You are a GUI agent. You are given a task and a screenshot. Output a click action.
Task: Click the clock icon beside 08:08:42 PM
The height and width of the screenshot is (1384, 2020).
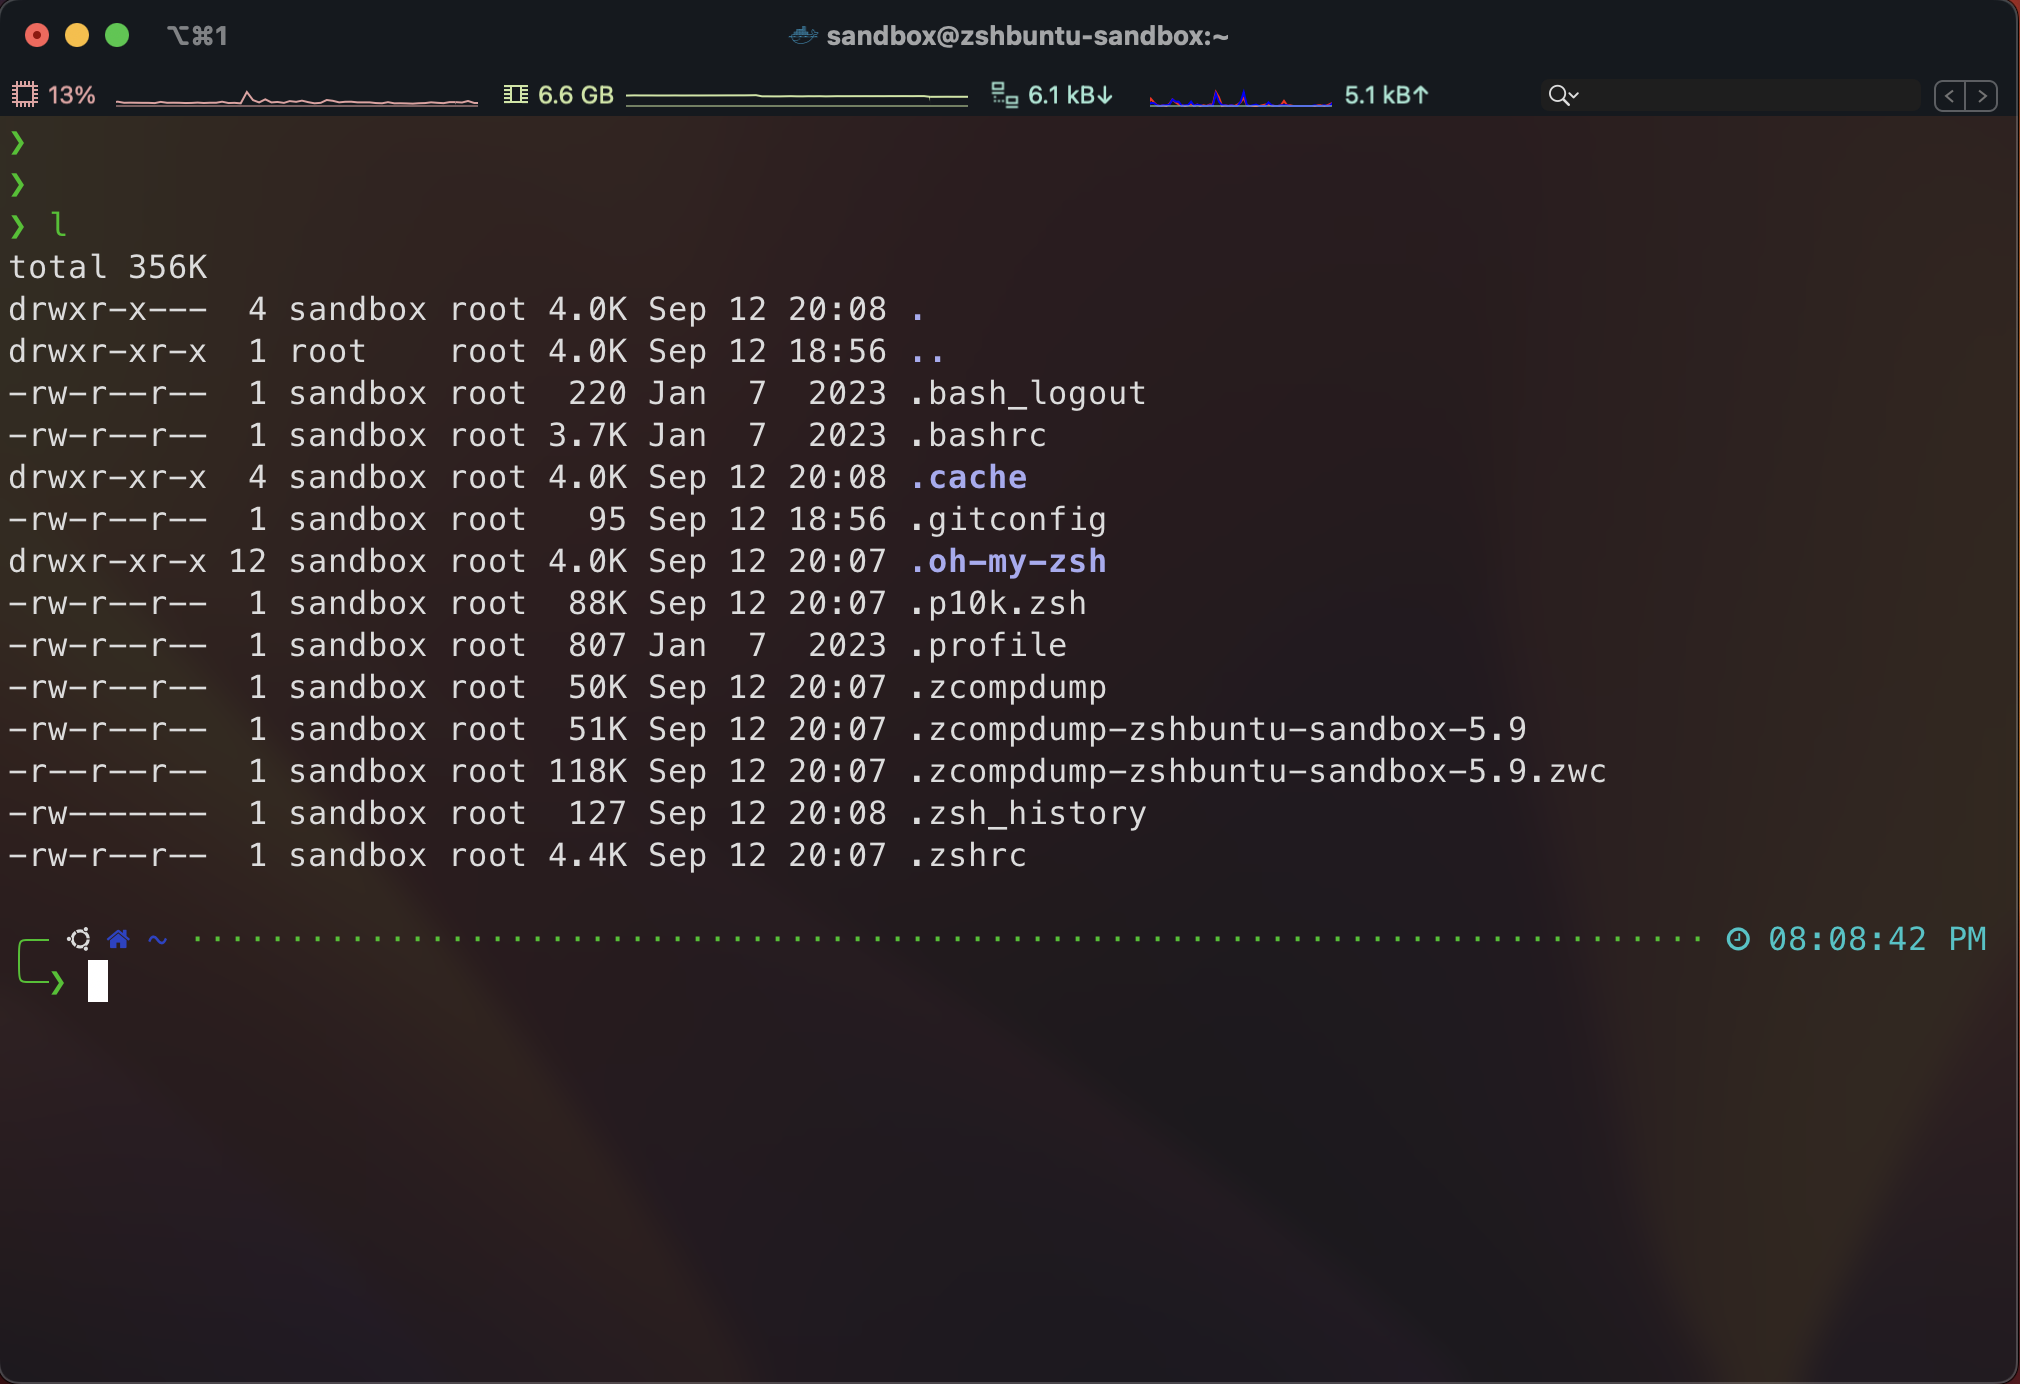coord(1738,939)
